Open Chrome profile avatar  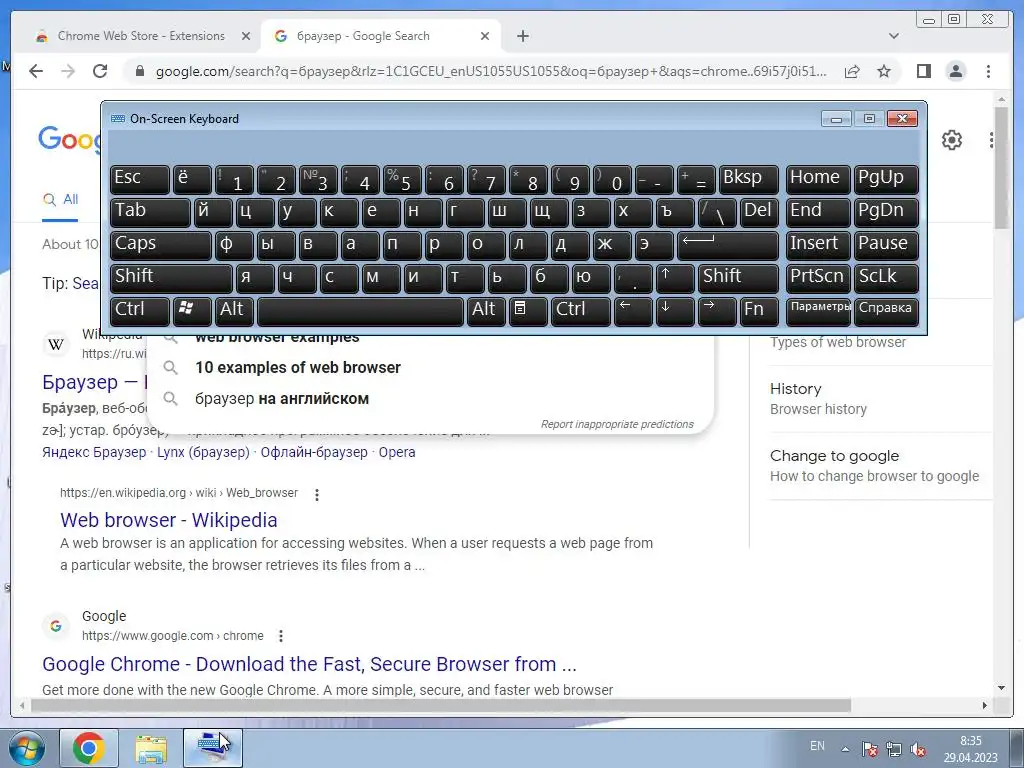click(955, 71)
